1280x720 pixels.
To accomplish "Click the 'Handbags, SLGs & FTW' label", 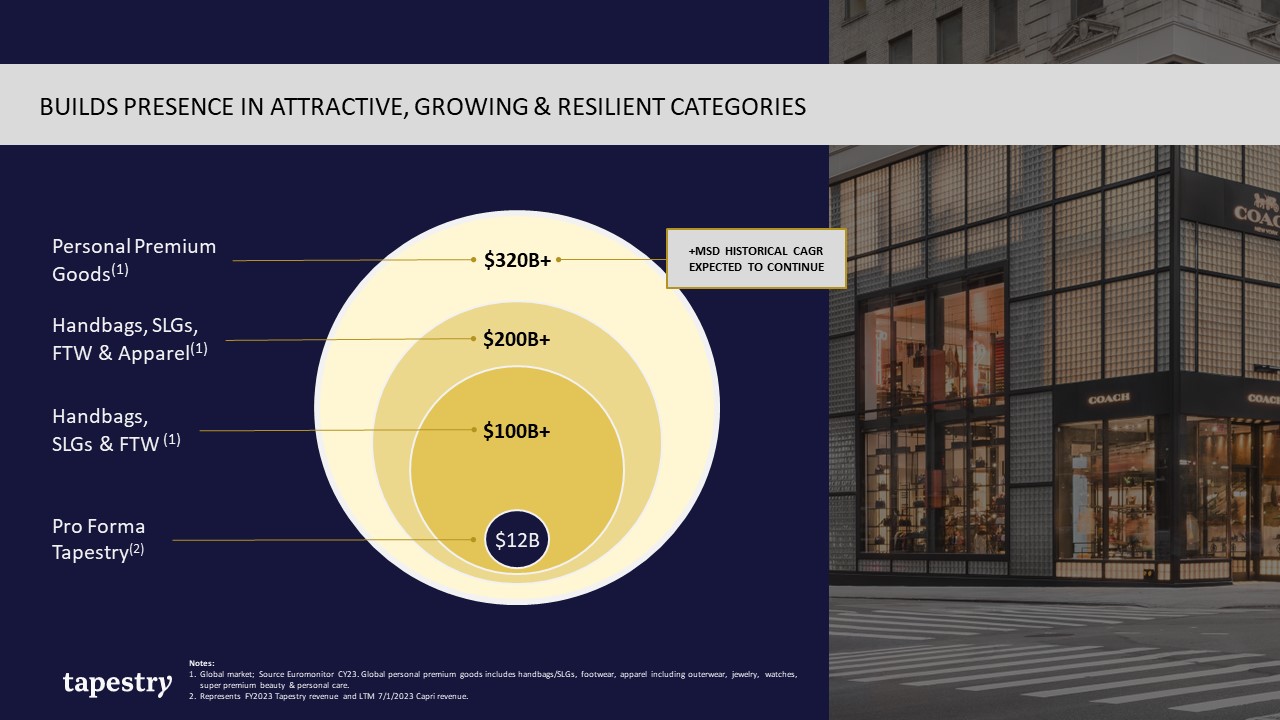I will pyautogui.click(x=116, y=430).
